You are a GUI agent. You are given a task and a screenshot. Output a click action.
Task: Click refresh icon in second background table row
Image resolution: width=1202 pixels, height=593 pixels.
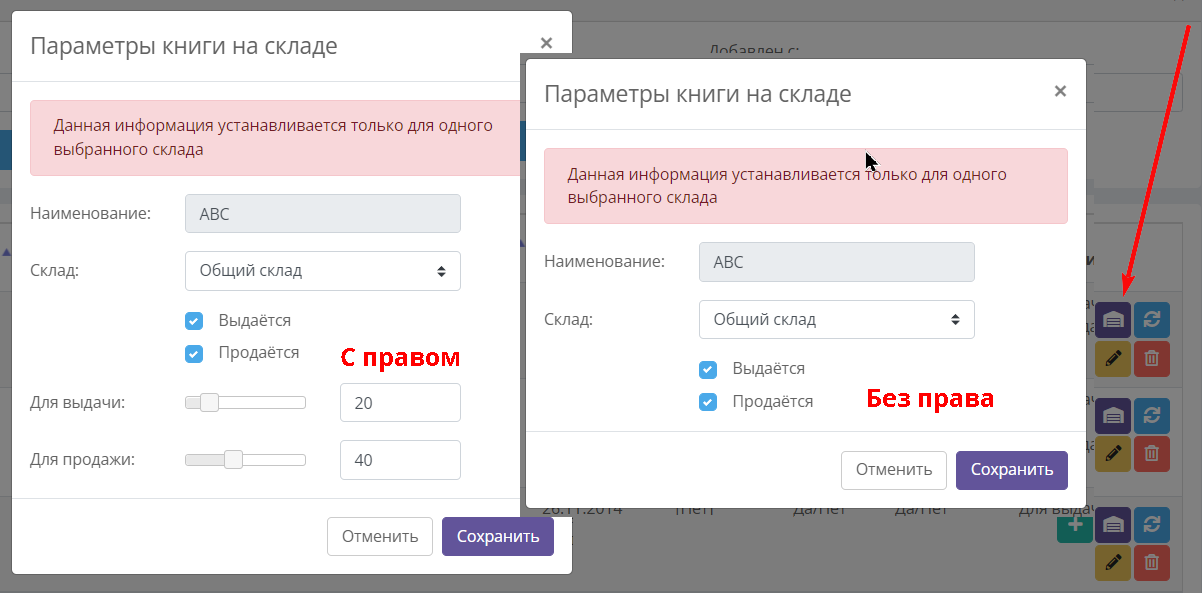point(1152,415)
